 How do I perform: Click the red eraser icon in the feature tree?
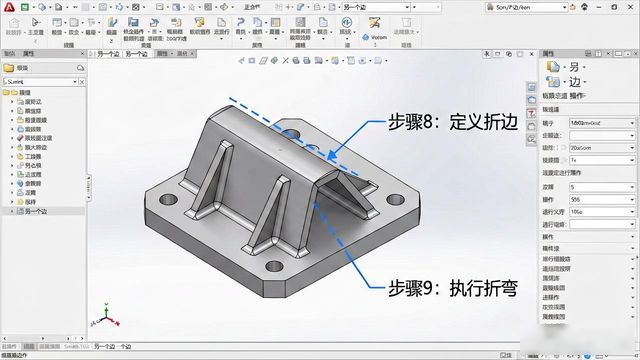[20, 138]
